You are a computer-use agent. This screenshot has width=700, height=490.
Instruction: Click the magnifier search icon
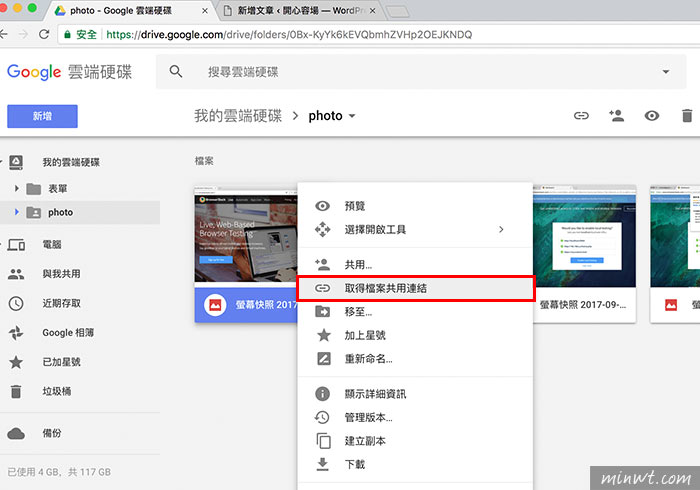[x=176, y=71]
